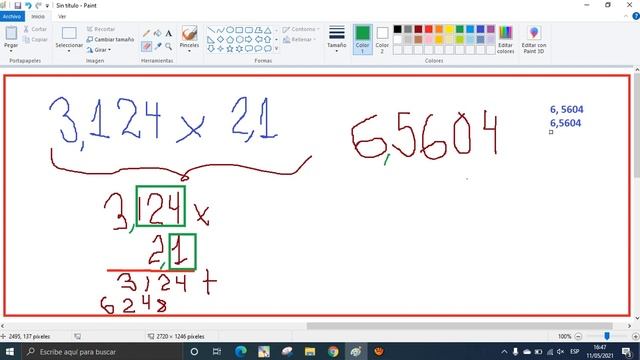Click the Cortar cut button
640x360 pixels.
coord(35,29)
